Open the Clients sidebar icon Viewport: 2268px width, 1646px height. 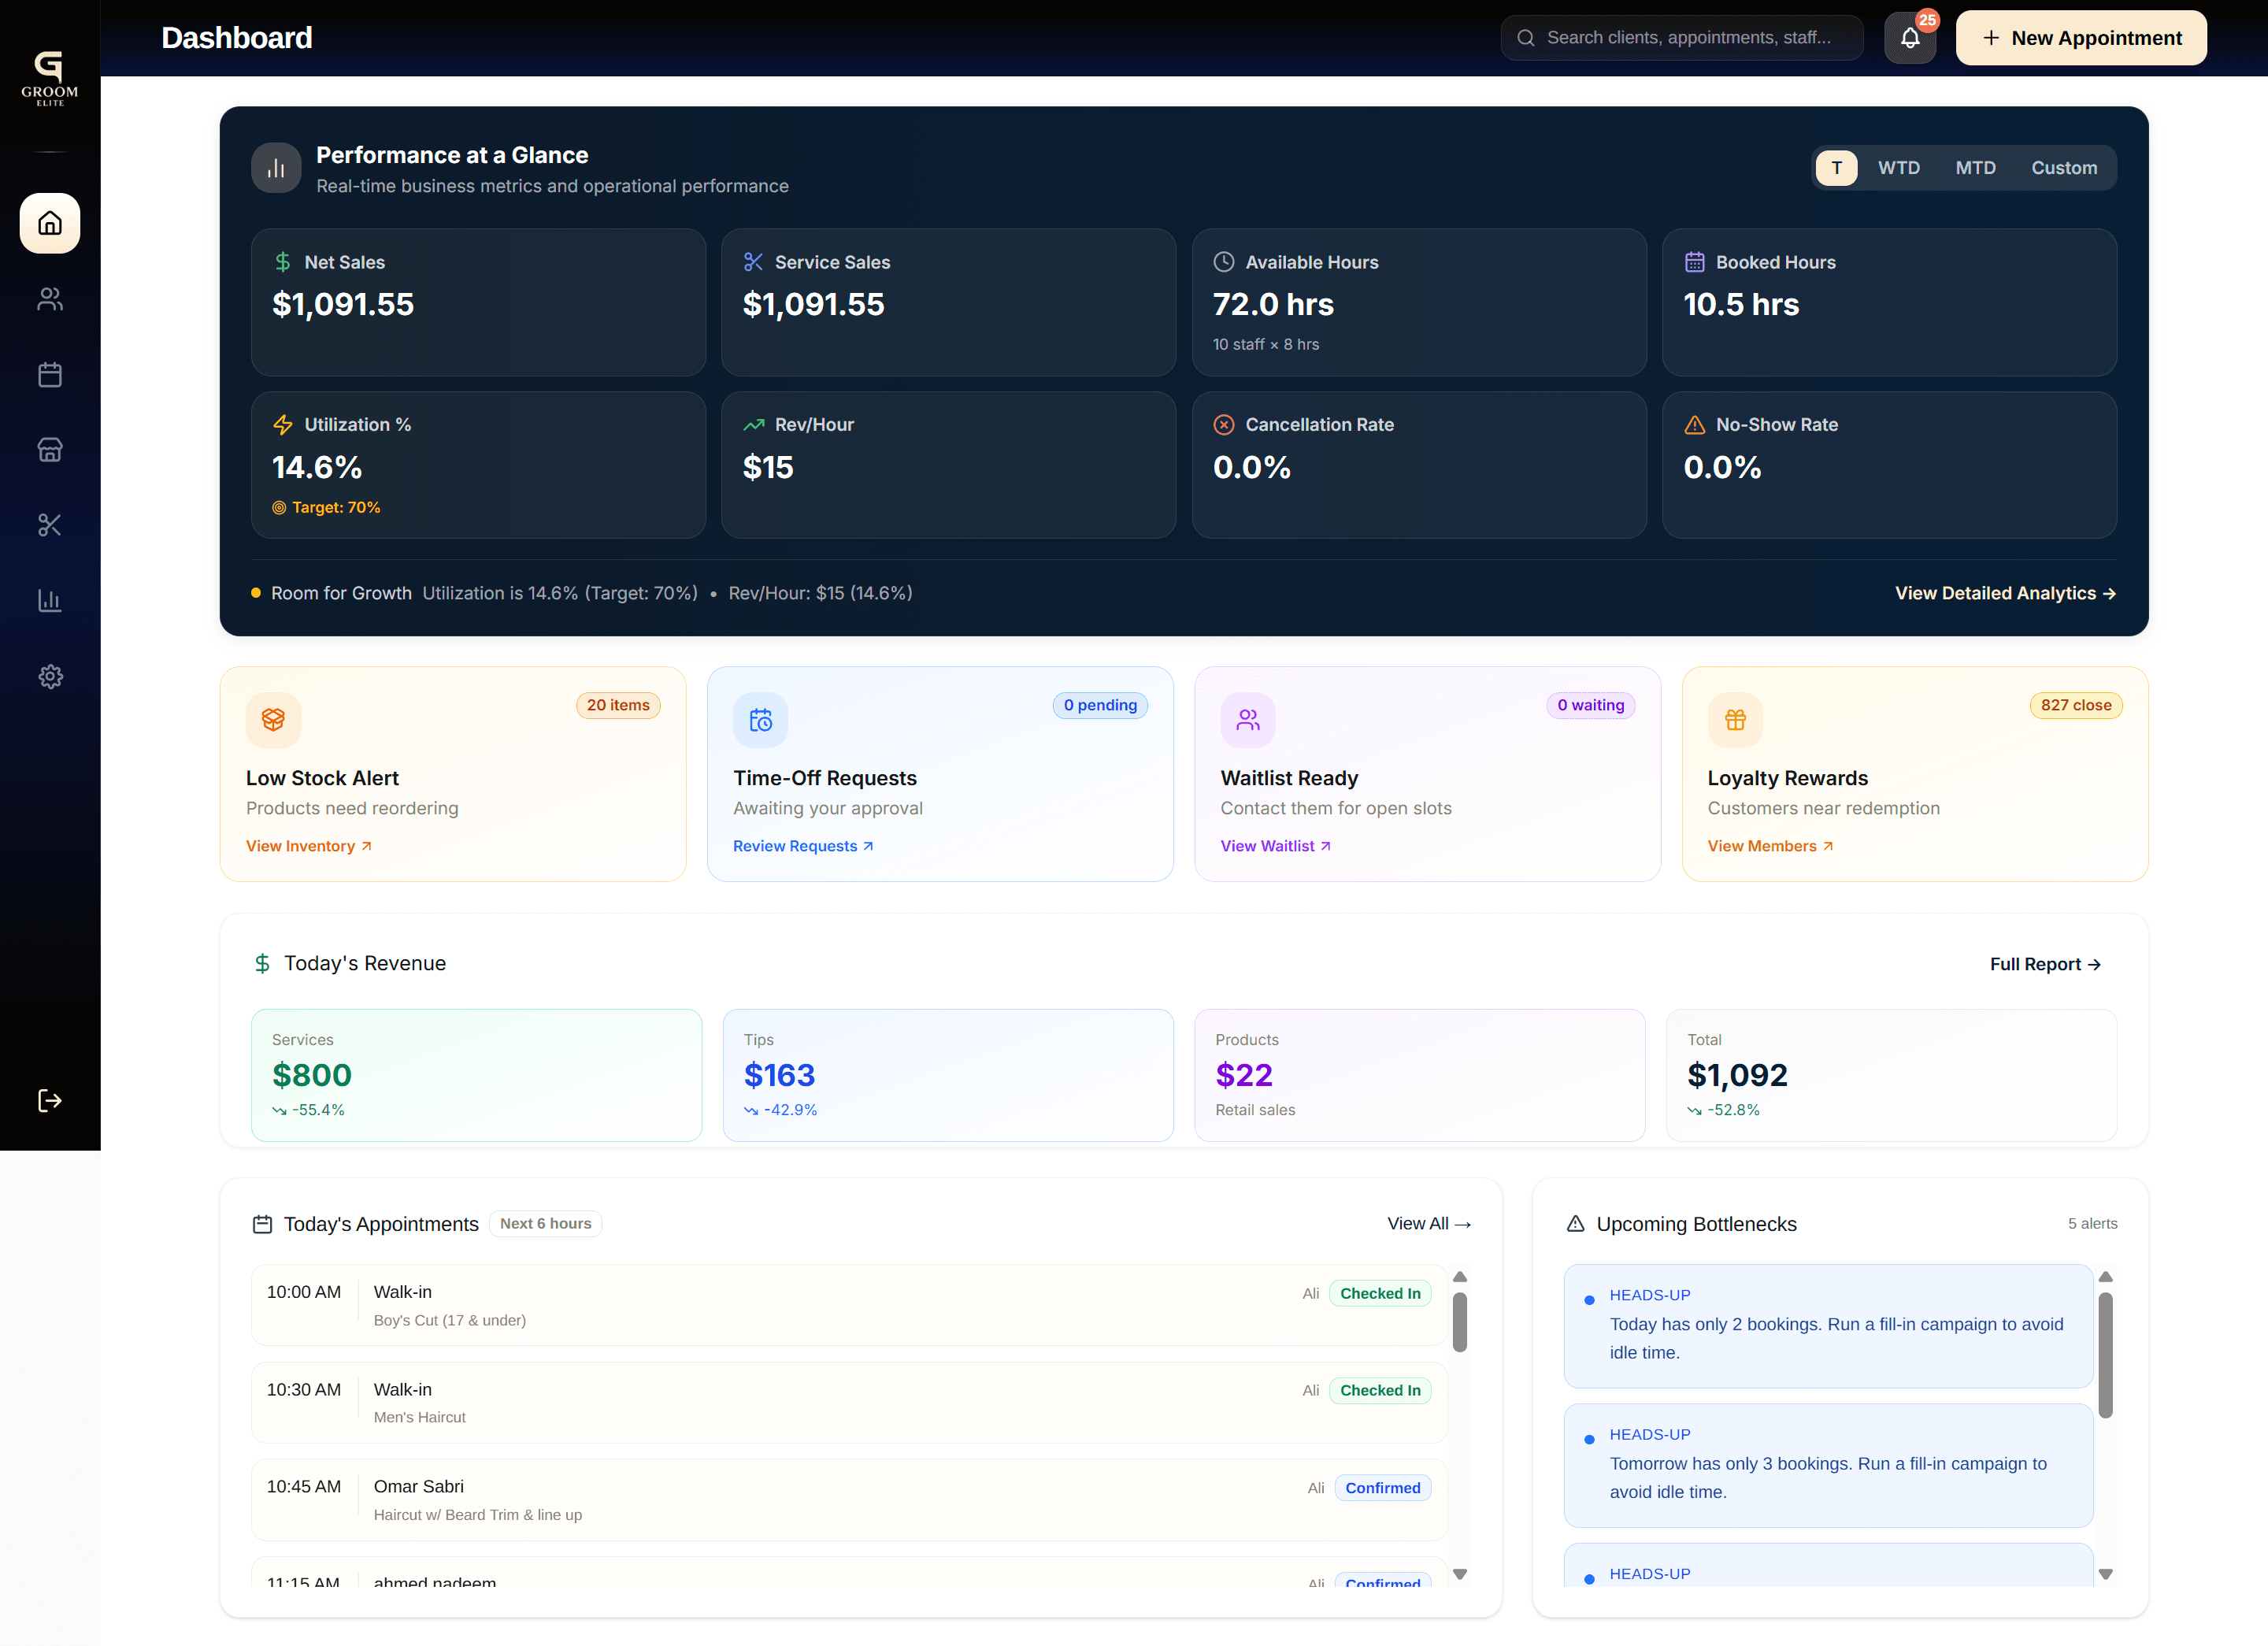(x=50, y=299)
